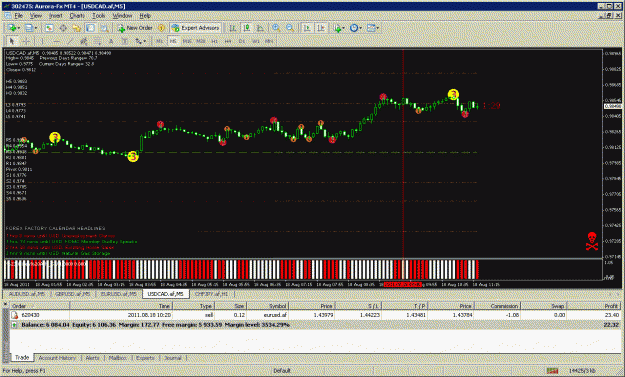Viewport: 625px width, 377px height.
Task: Switch to CHFJPY.af,H1 chart tab
Action: [211, 294]
